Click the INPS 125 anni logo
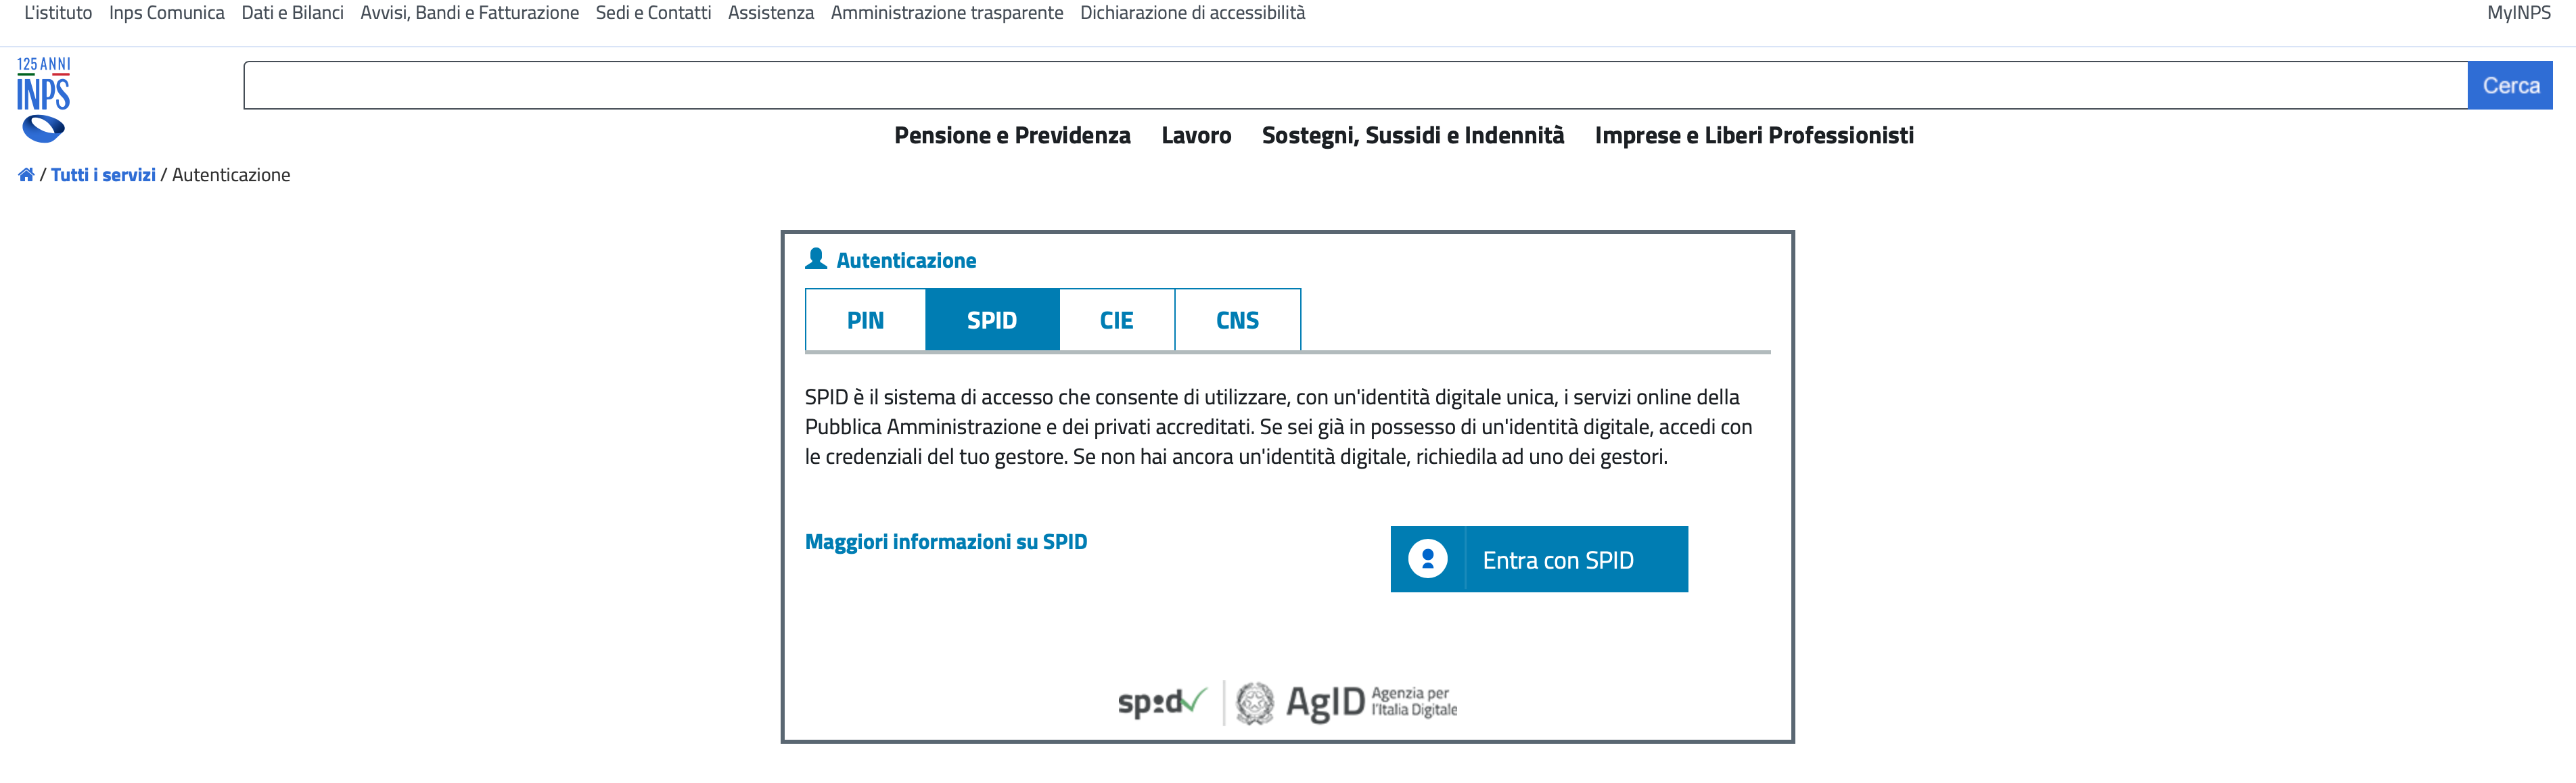Image resolution: width=2576 pixels, height=783 pixels. point(43,100)
